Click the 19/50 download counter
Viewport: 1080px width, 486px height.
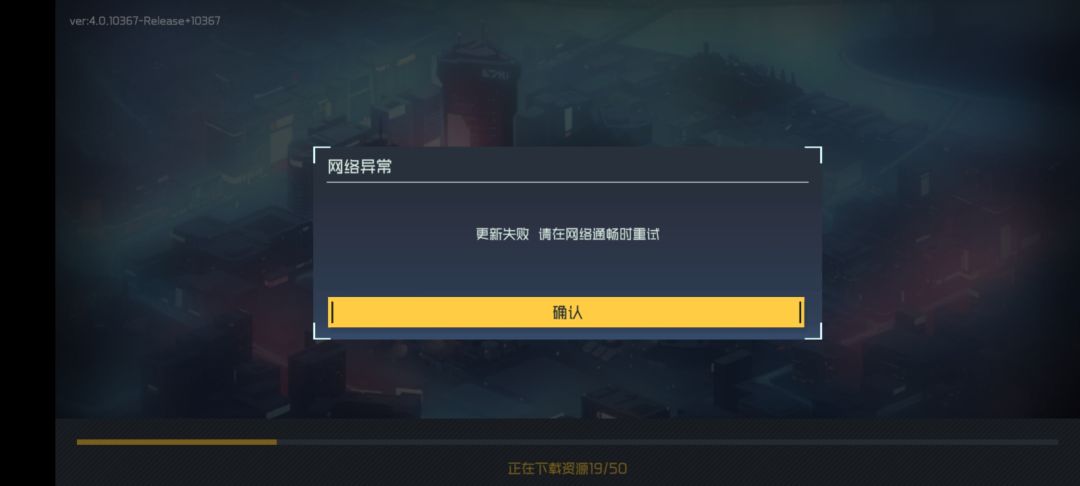tap(609, 469)
